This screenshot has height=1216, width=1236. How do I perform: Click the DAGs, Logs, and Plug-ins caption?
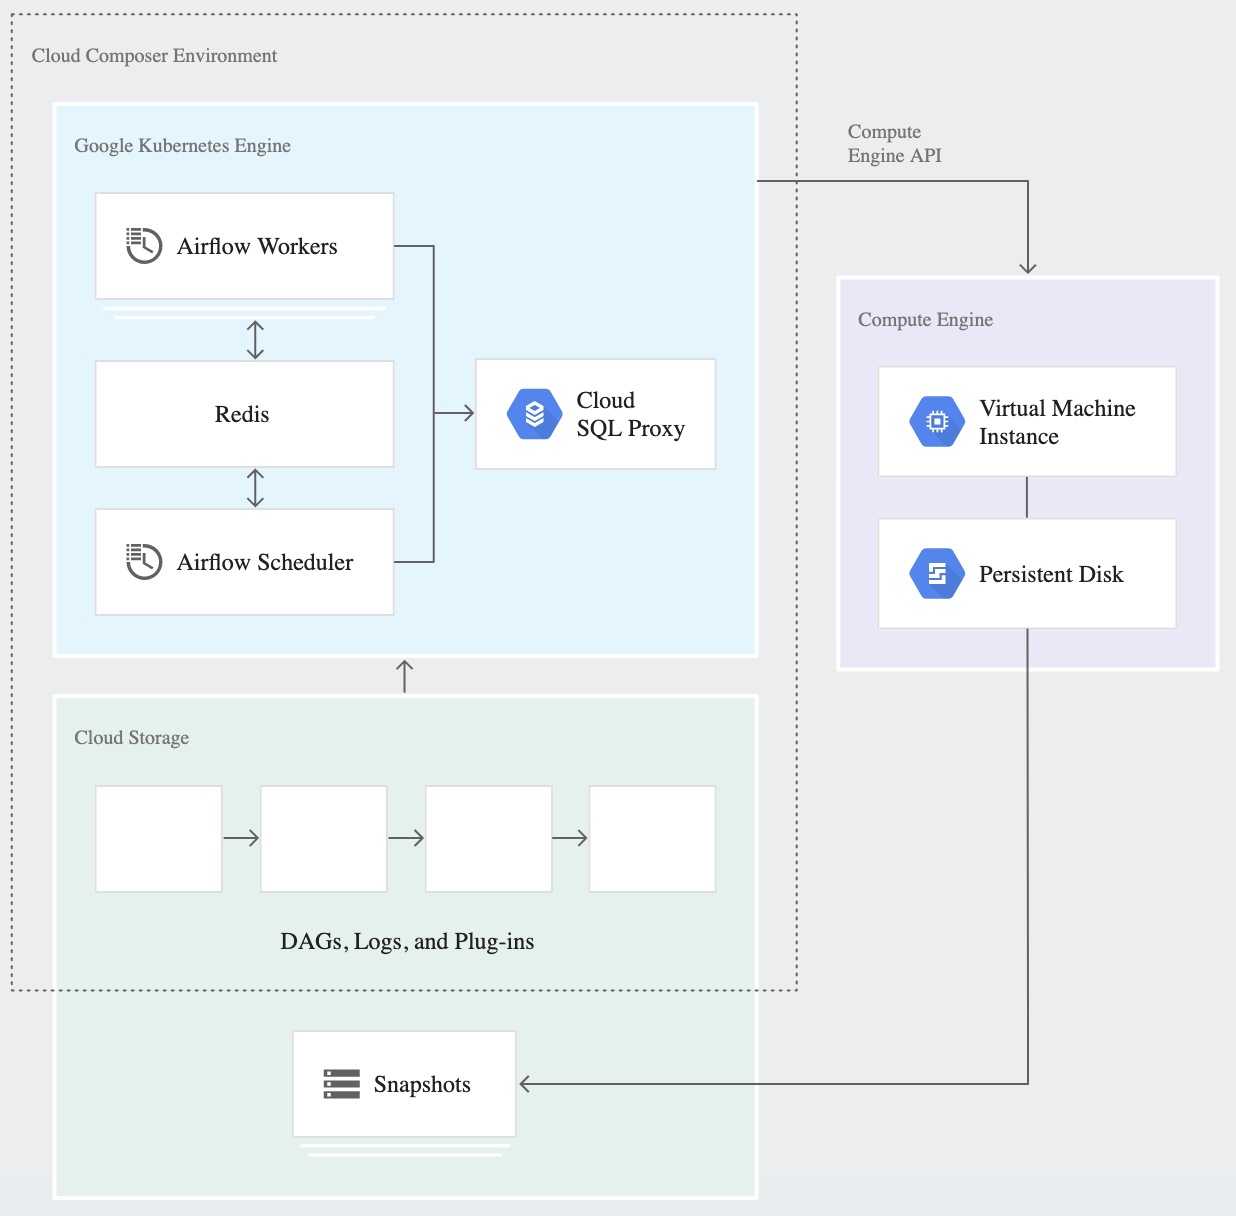coord(407,941)
